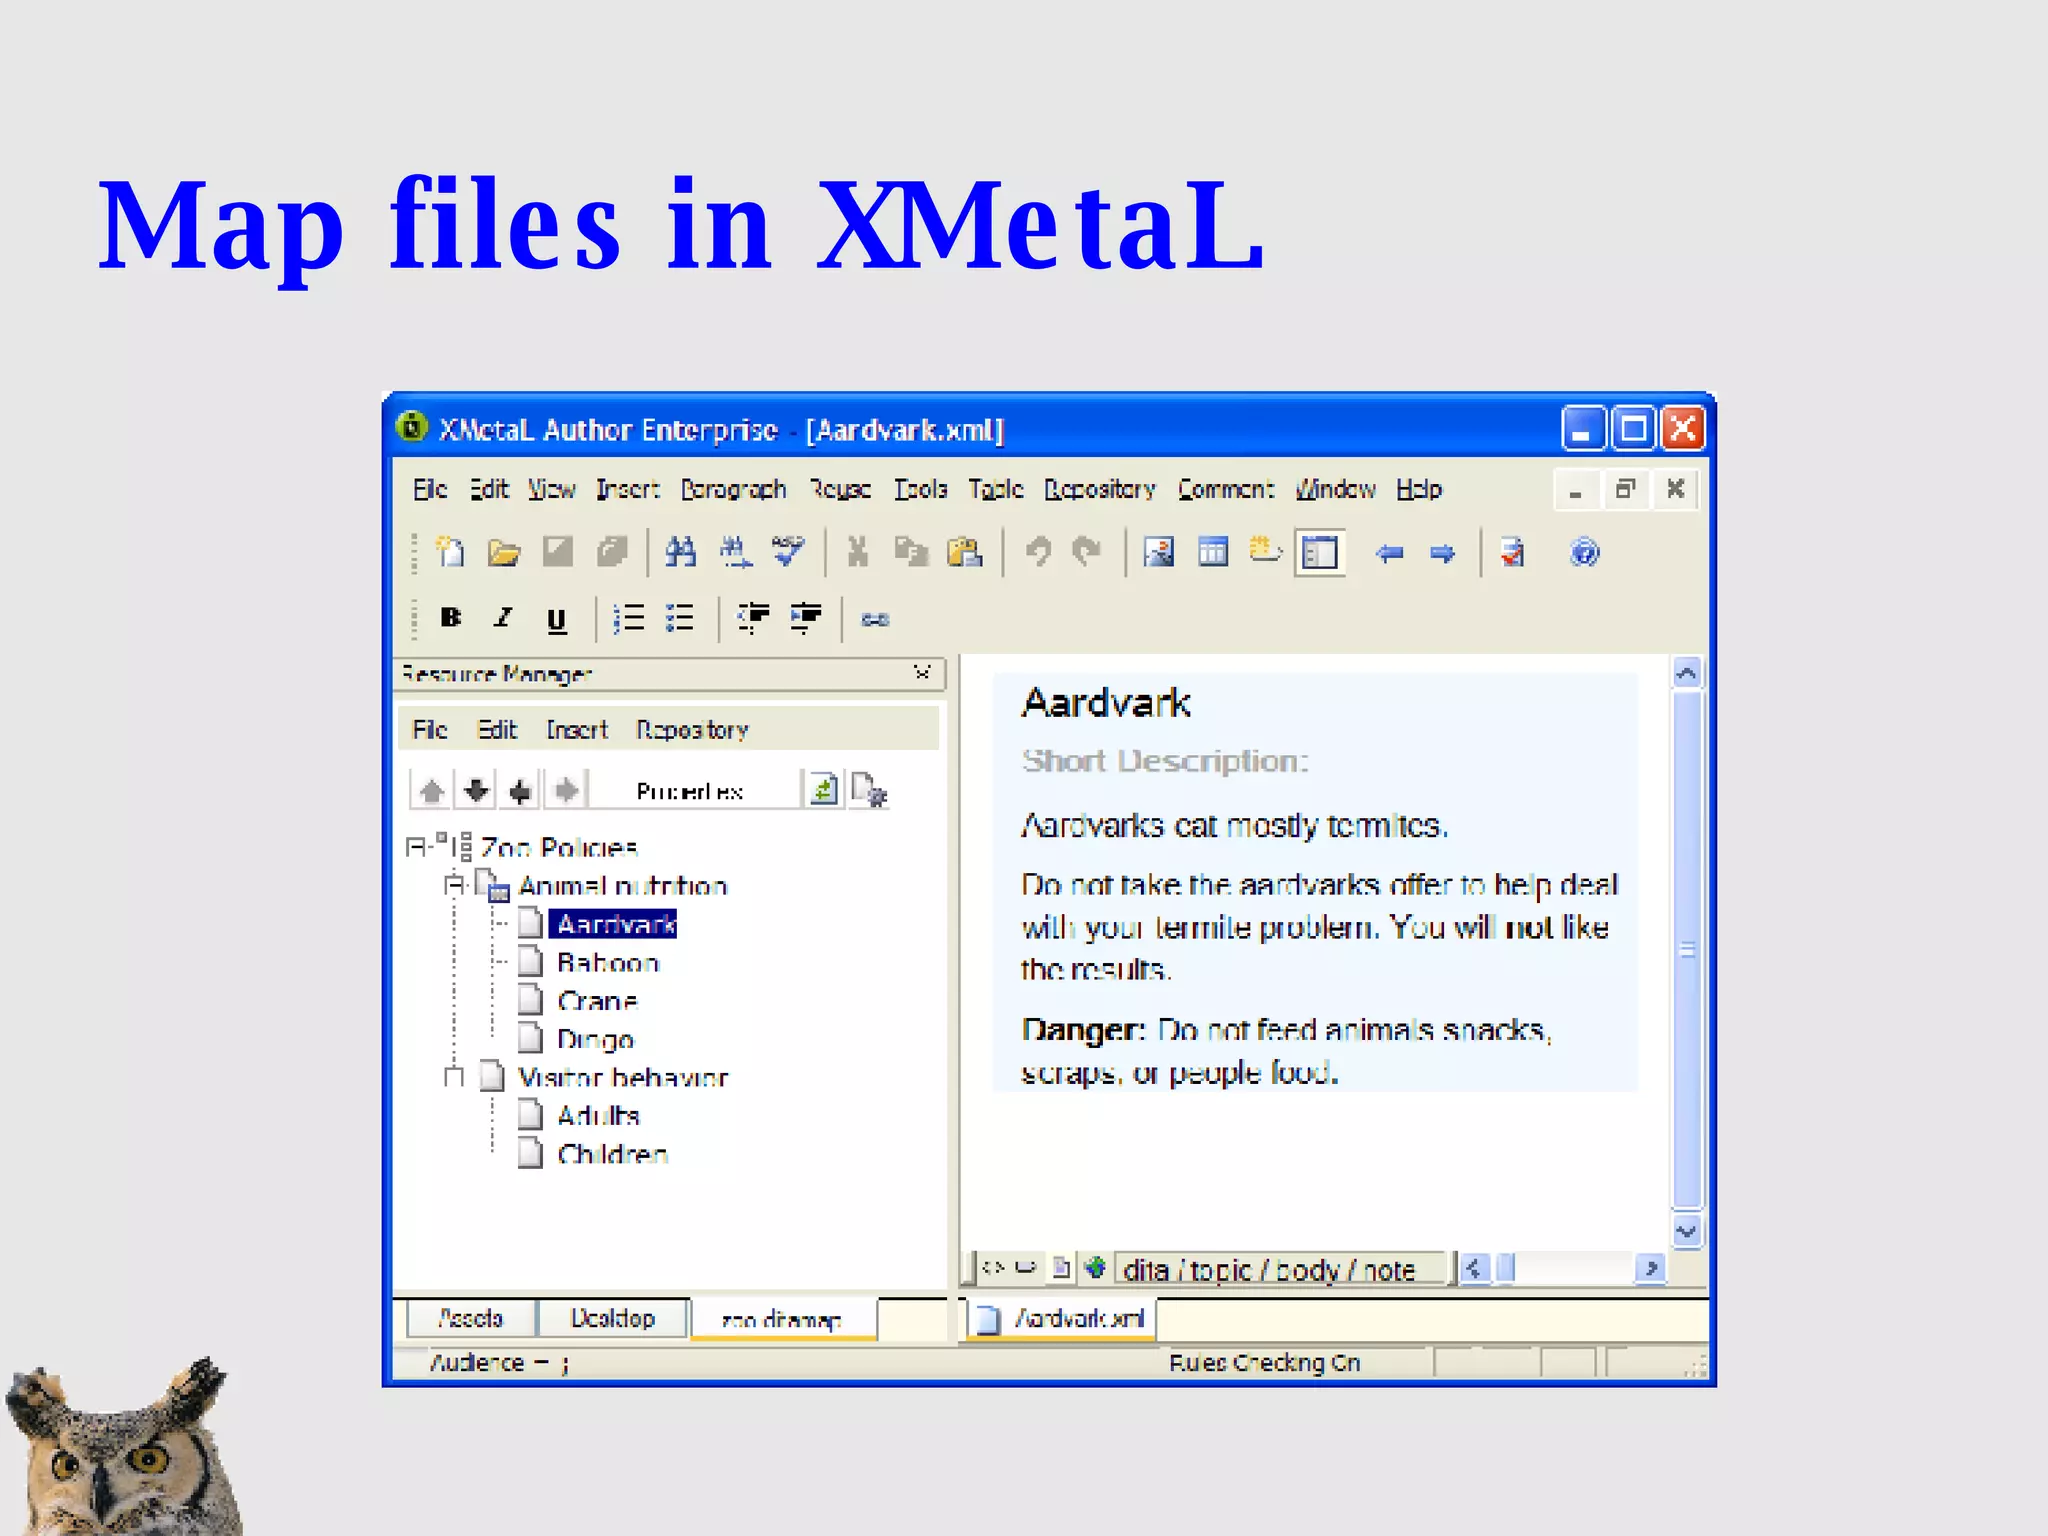Image resolution: width=2048 pixels, height=1536 pixels.
Task: Switch to the zoo.ditamap tab
Action: 782,1320
